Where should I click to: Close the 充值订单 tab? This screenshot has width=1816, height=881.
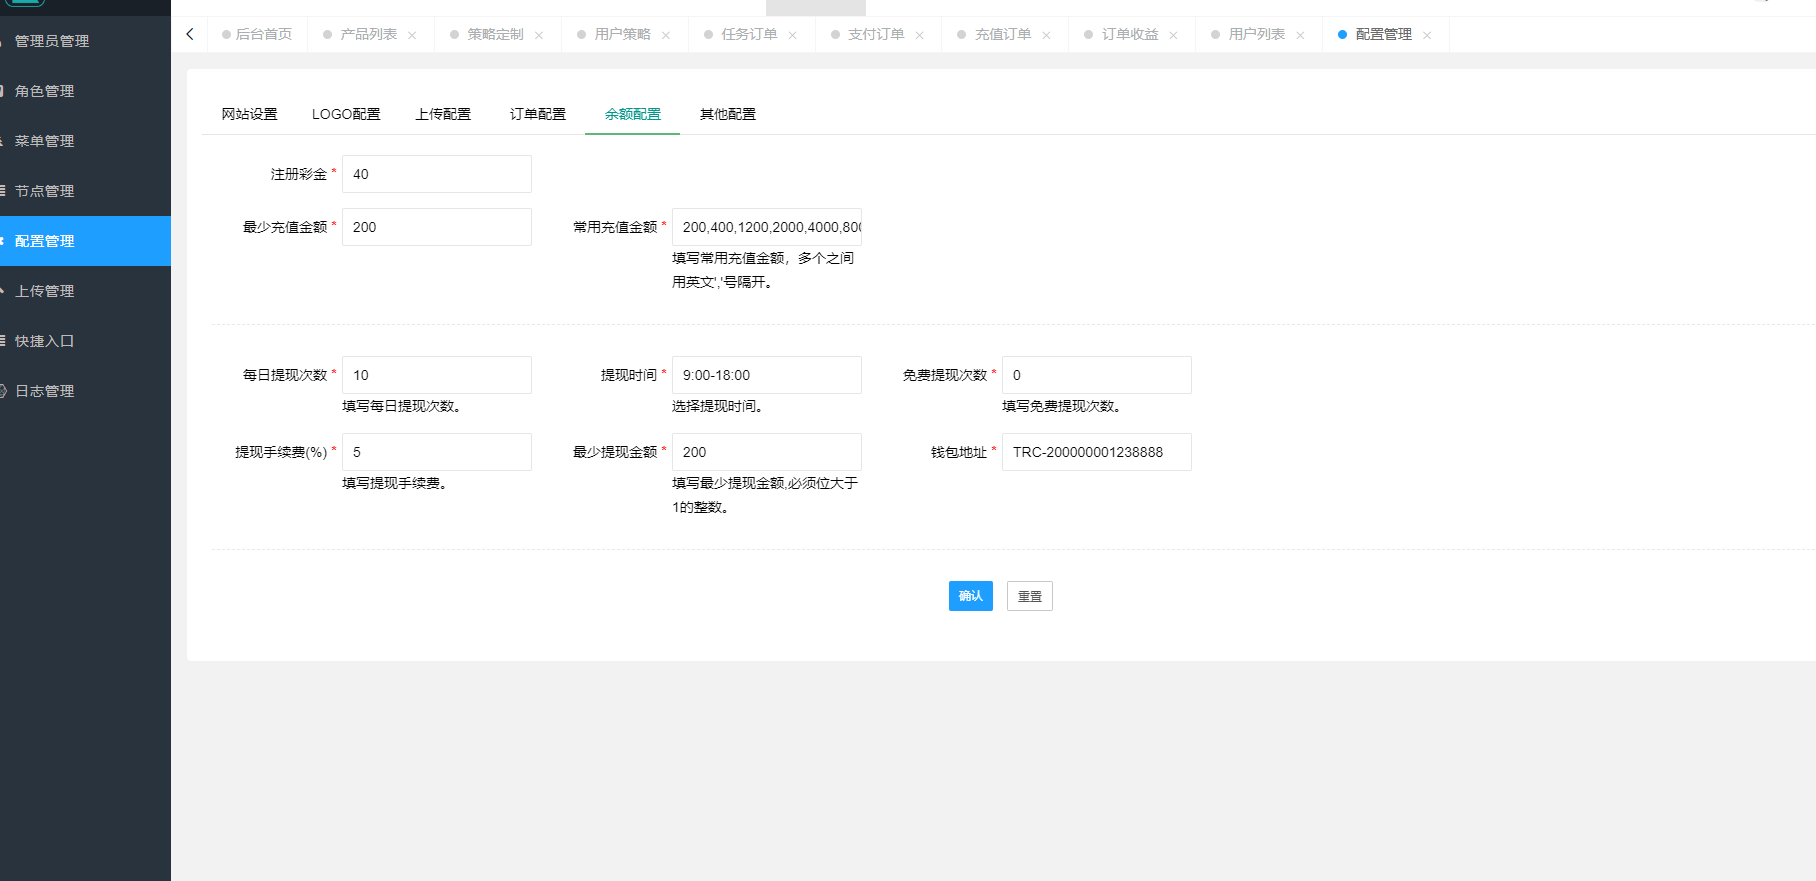[1046, 35]
